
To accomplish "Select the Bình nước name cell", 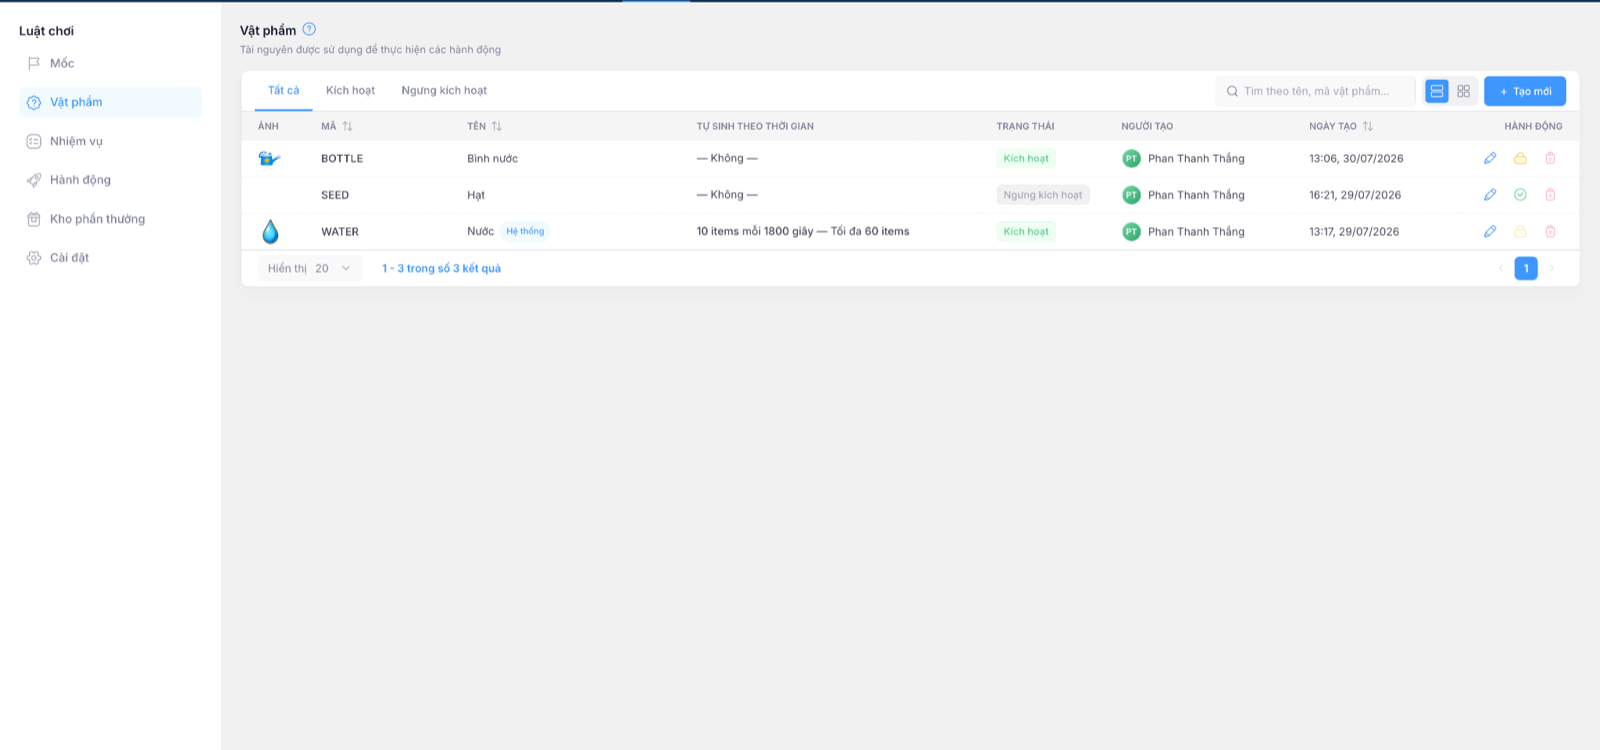I will (492, 158).
